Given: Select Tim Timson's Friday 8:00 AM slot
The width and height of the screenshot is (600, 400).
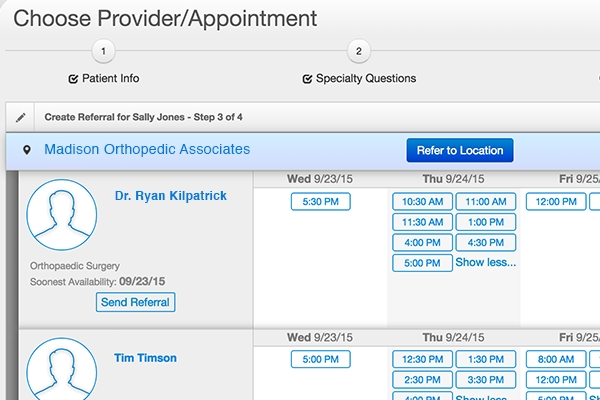Looking at the screenshot, I should (556, 359).
